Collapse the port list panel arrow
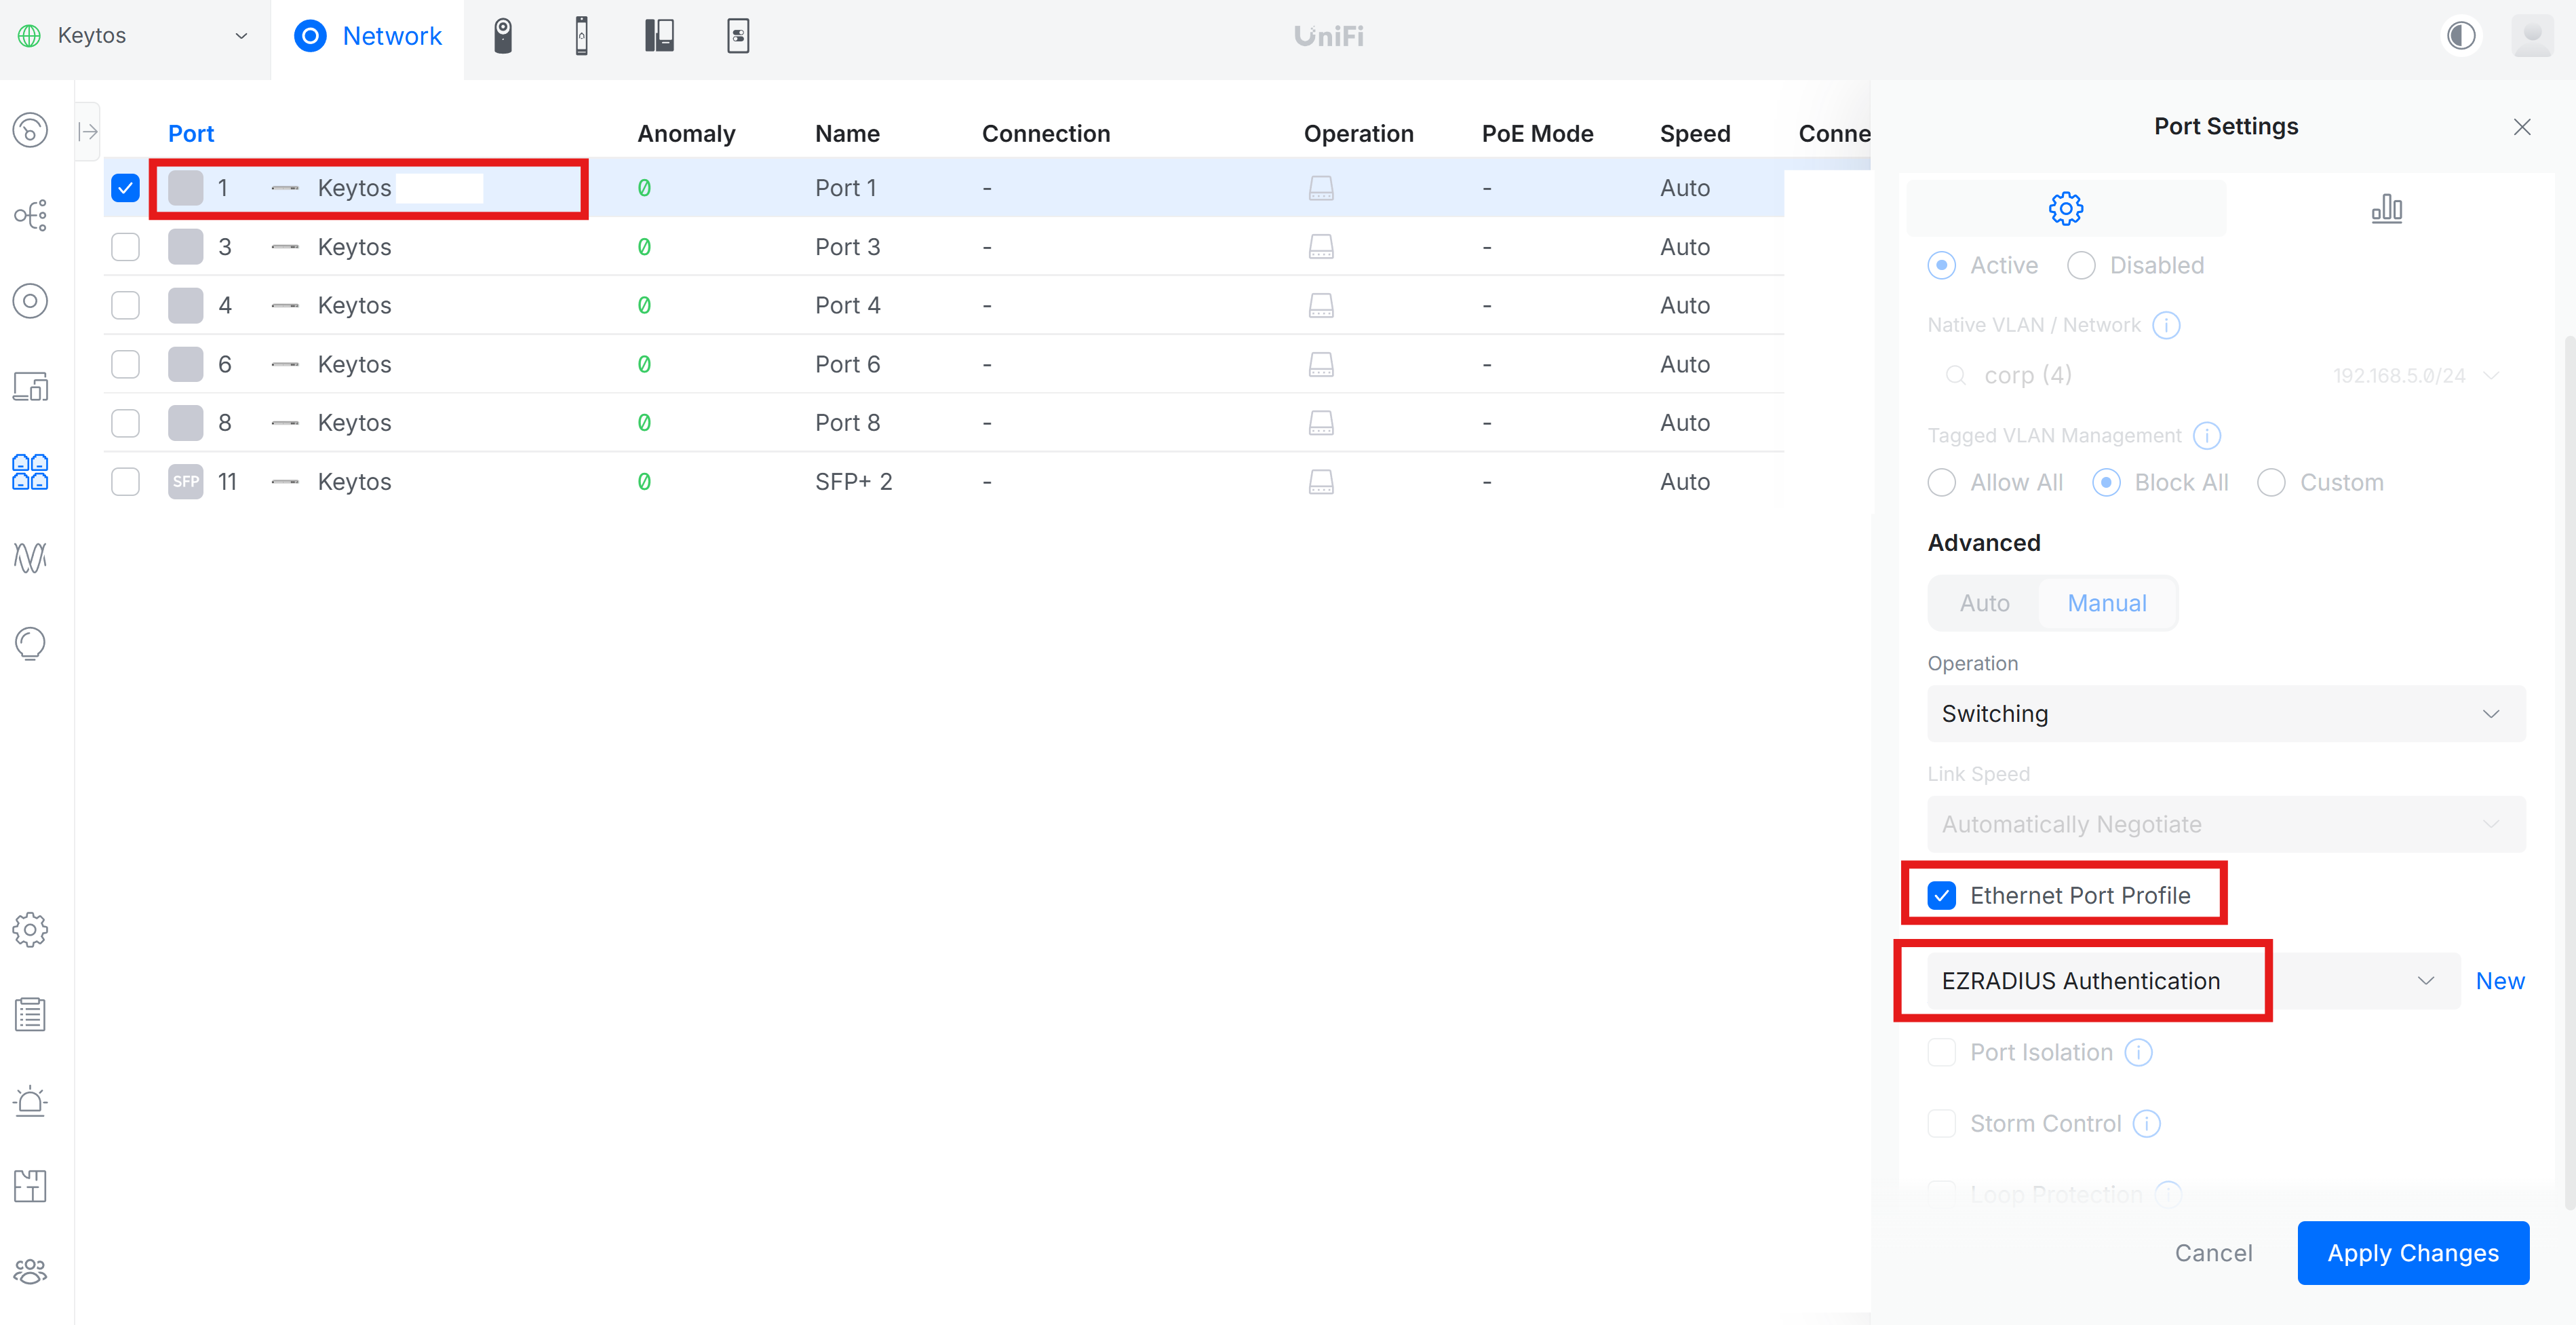This screenshot has height=1325, width=2576. point(88,131)
